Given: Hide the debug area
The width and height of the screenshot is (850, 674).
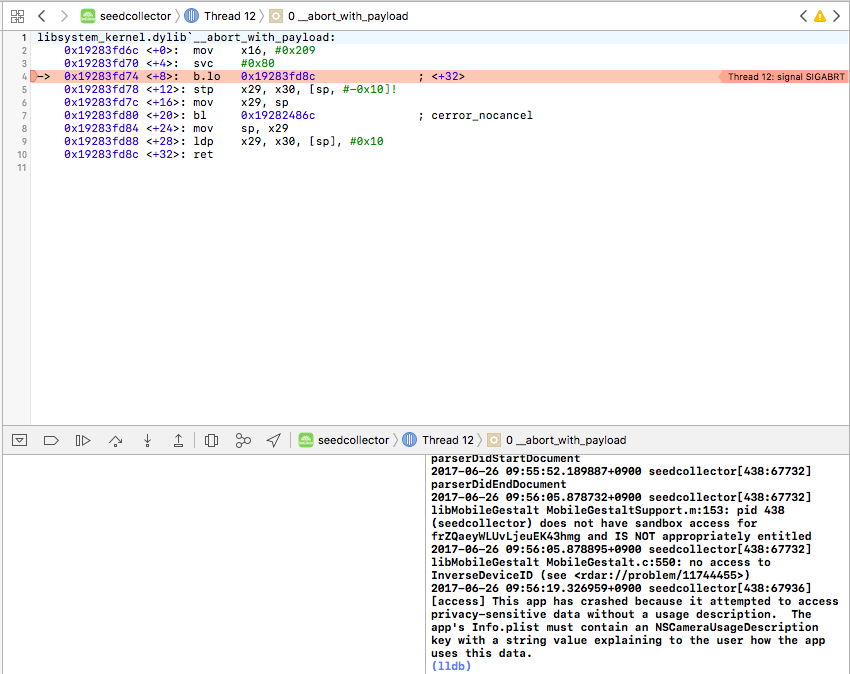Looking at the screenshot, I should point(19,440).
